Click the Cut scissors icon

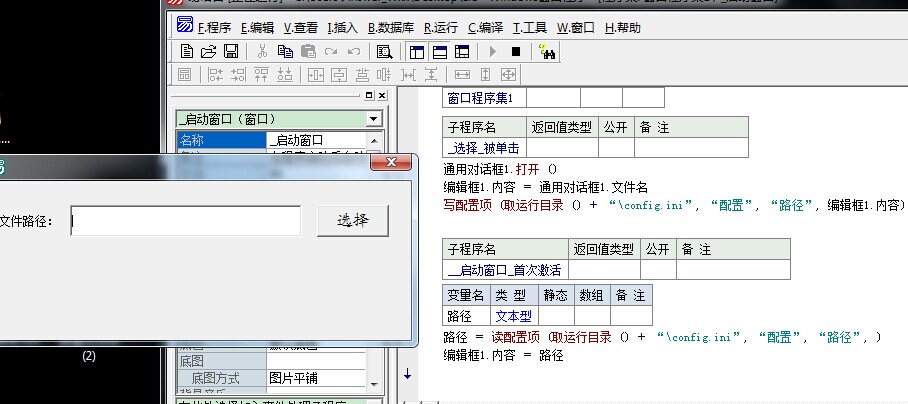262,52
